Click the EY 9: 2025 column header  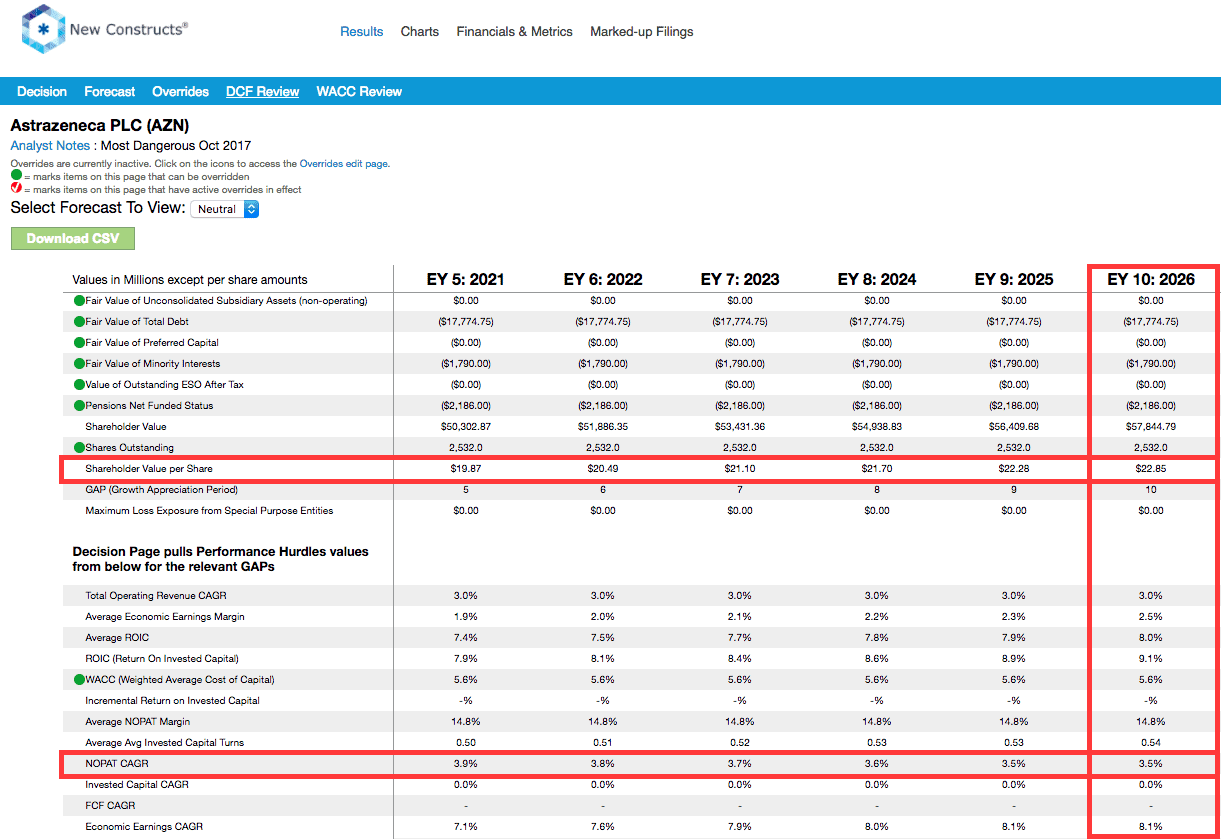(1014, 280)
